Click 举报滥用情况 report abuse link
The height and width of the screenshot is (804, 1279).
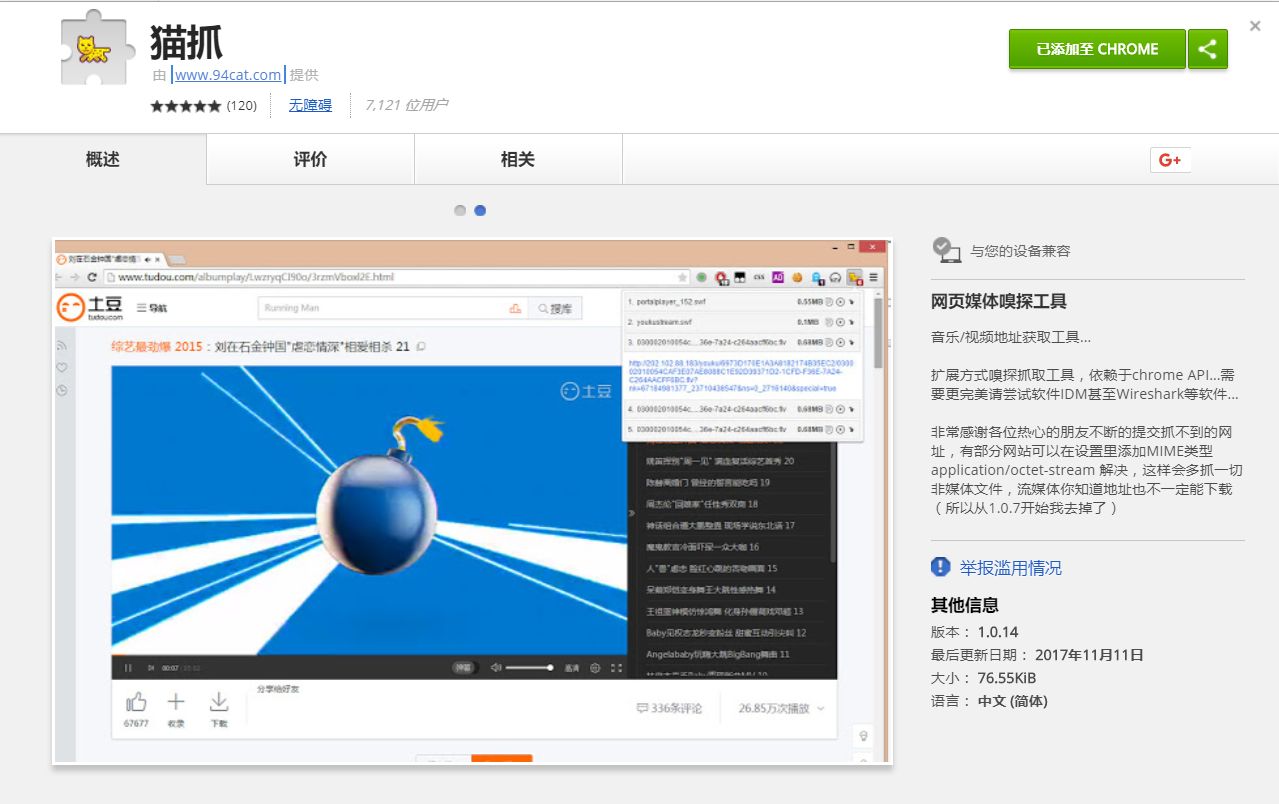coord(1011,568)
